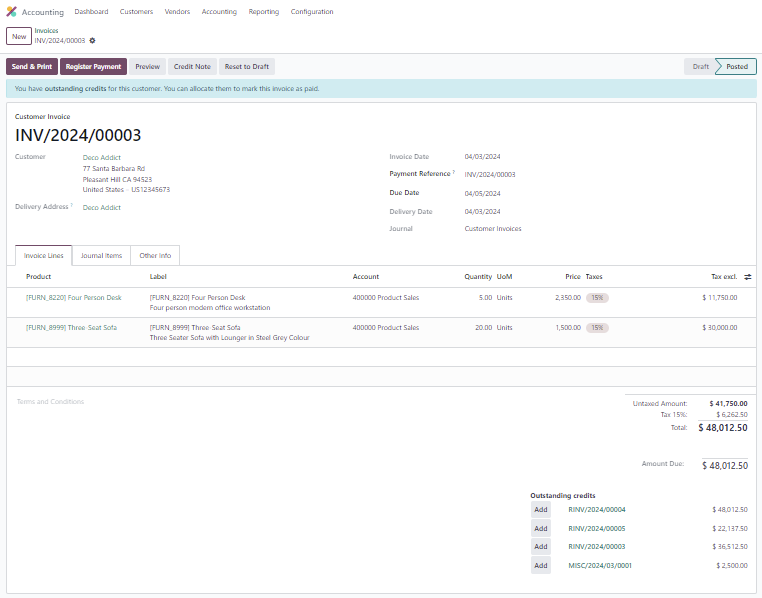Open the Delivery Address Deco Addict link
Viewport: 762px width, 598px height.
point(102,207)
